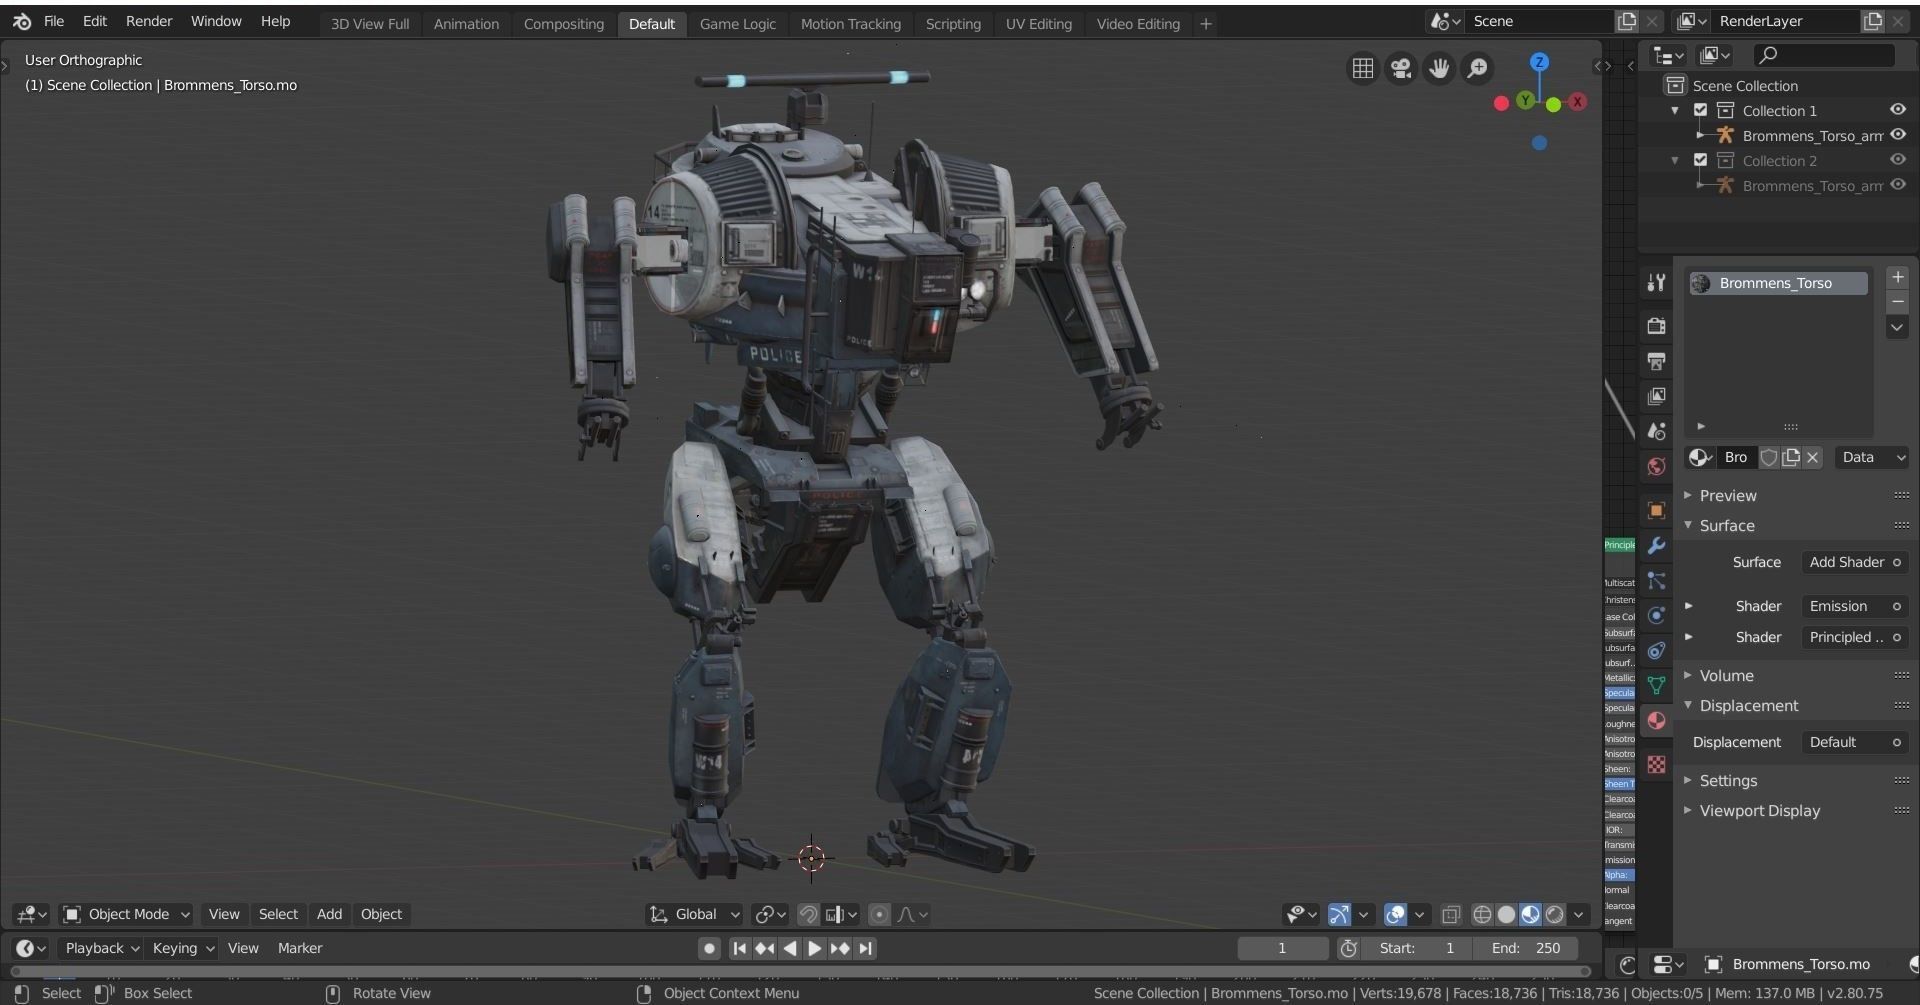Collapse Collection 1 tree arrow
This screenshot has width=1920, height=1005.
pyautogui.click(x=1675, y=110)
